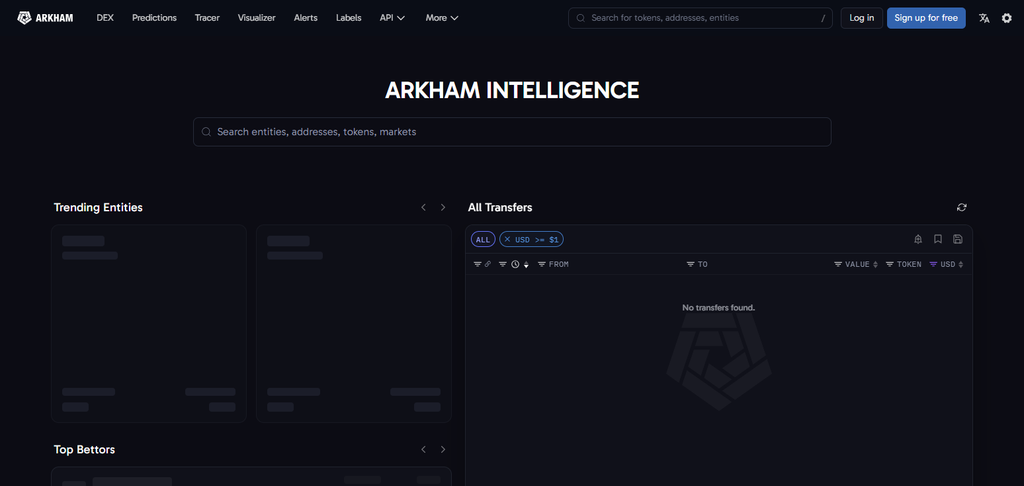This screenshot has height=486, width=1024.
Task: Expand the More dropdown menu
Action: (x=442, y=18)
